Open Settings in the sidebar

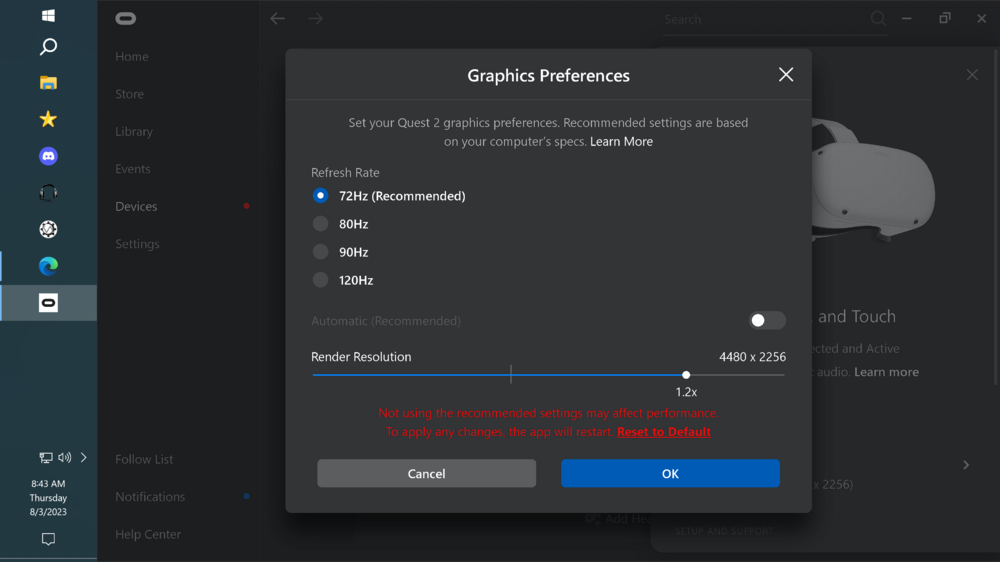137,244
